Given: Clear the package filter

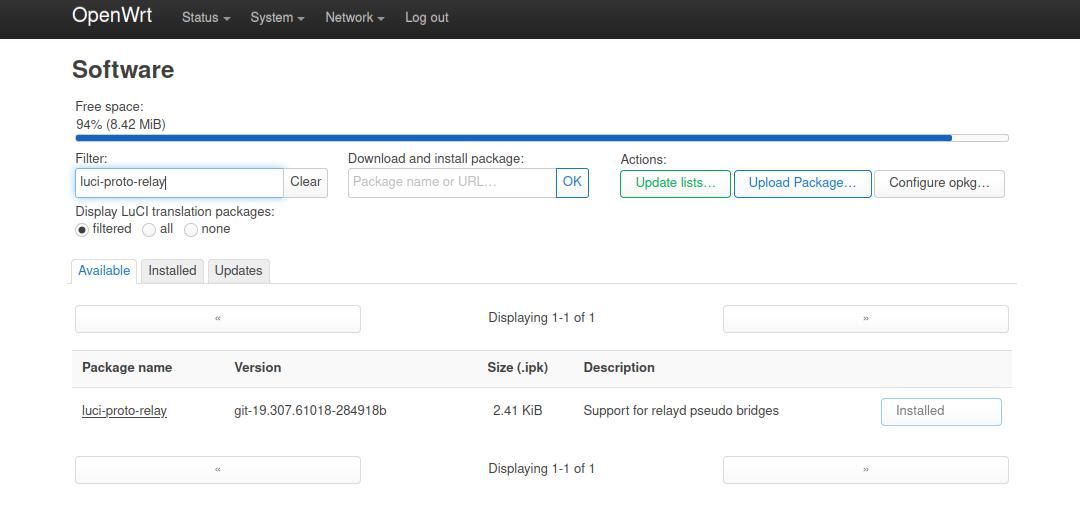Looking at the screenshot, I should pyautogui.click(x=305, y=182).
